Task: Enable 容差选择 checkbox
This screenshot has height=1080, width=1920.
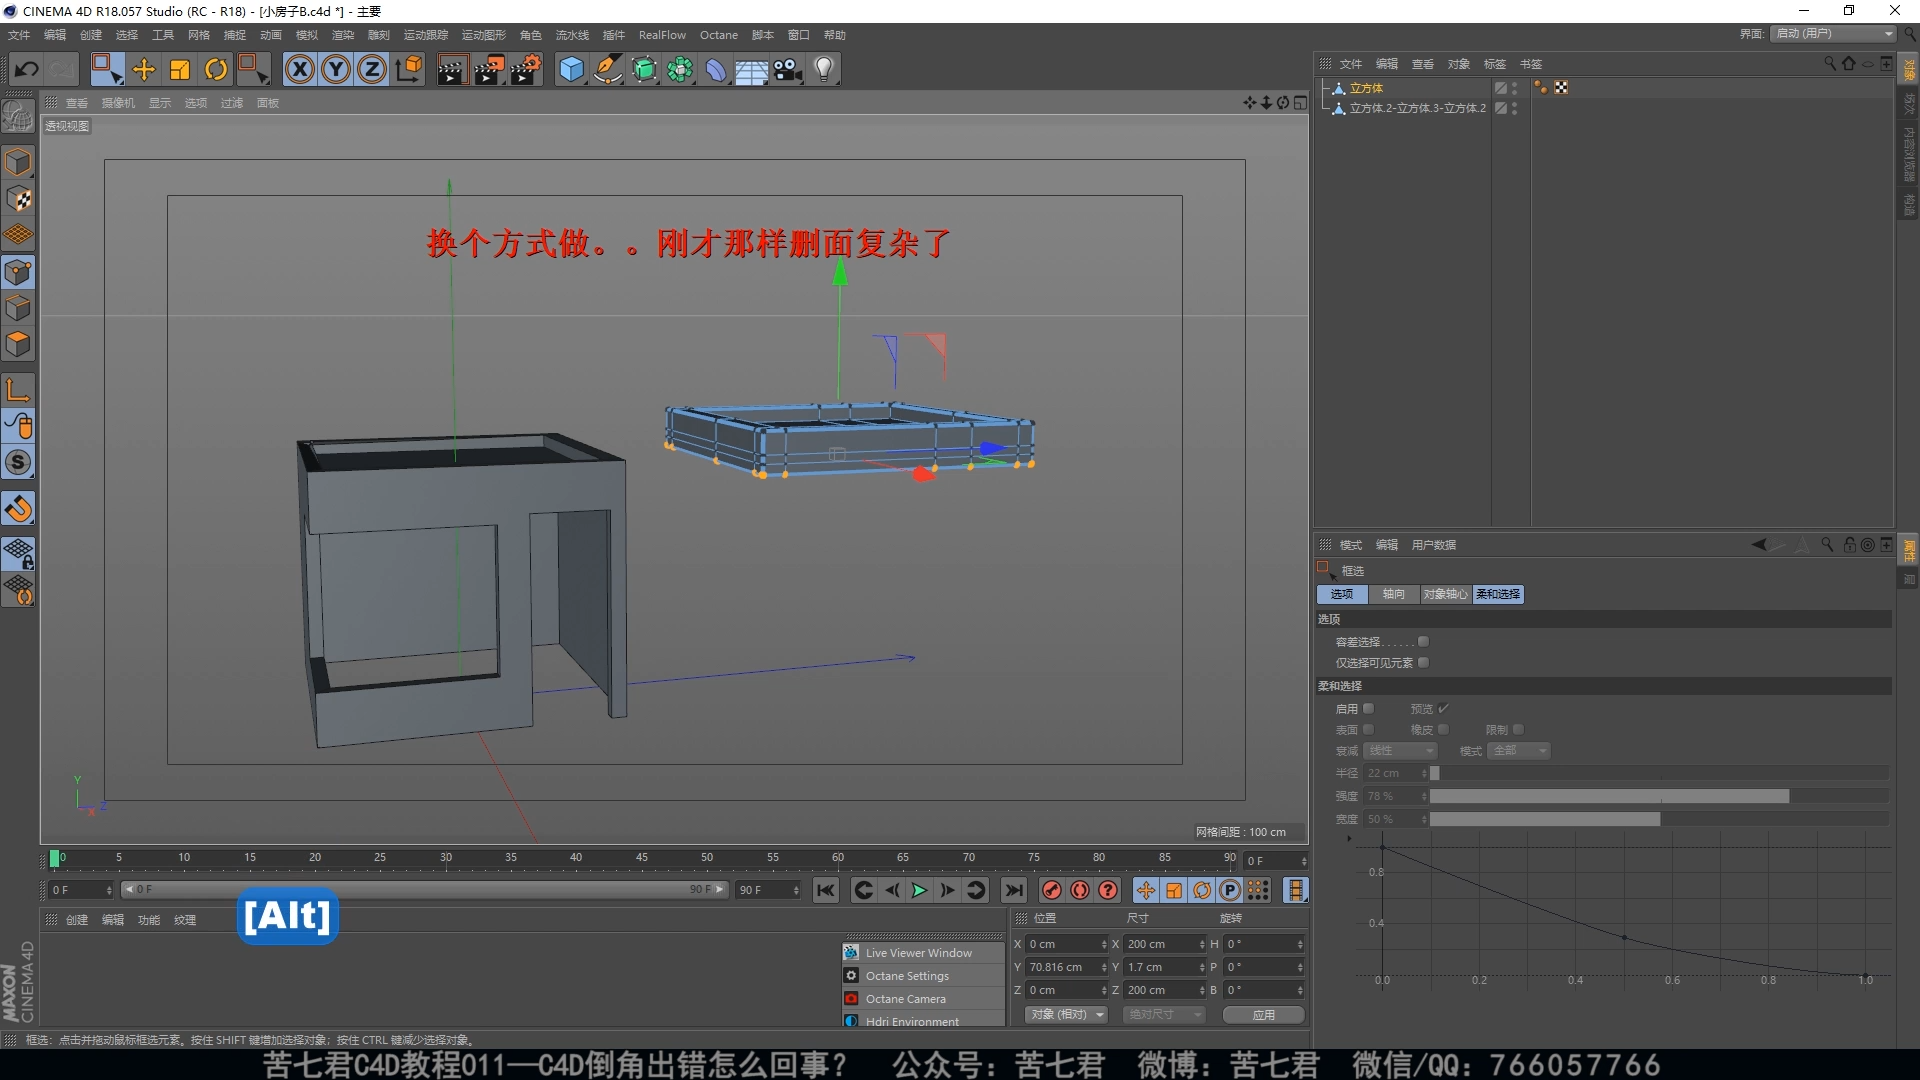Action: click(1423, 642)
